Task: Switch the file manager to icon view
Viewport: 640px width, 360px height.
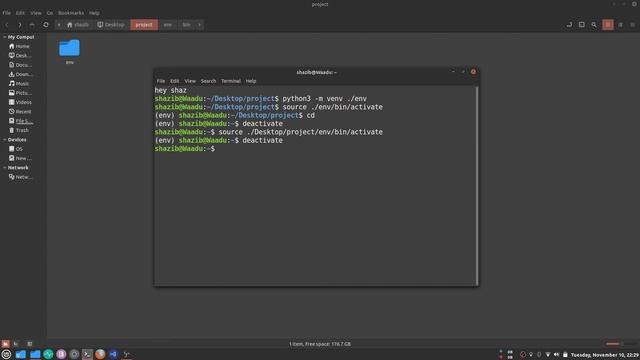Action: (608, 25)
